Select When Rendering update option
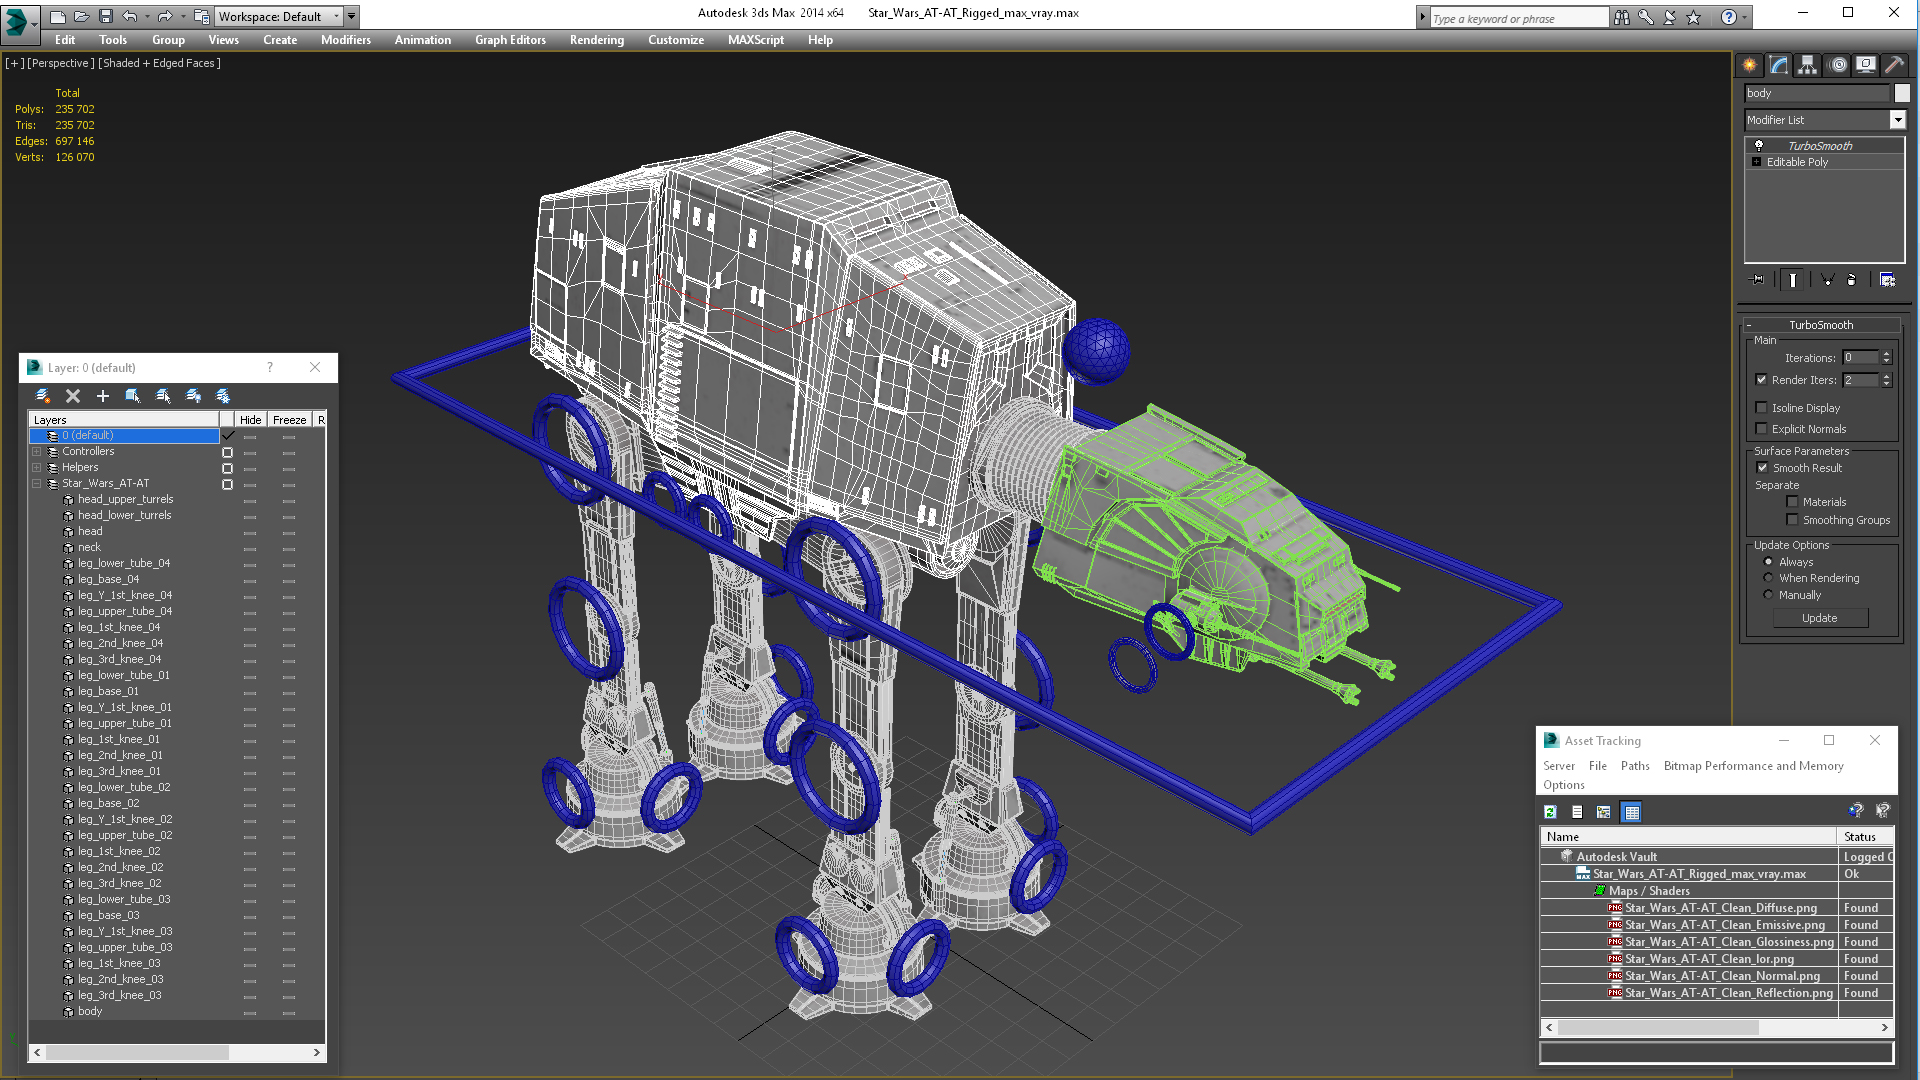Screen dimensions: 1920x1080 tap(1768, 578)
